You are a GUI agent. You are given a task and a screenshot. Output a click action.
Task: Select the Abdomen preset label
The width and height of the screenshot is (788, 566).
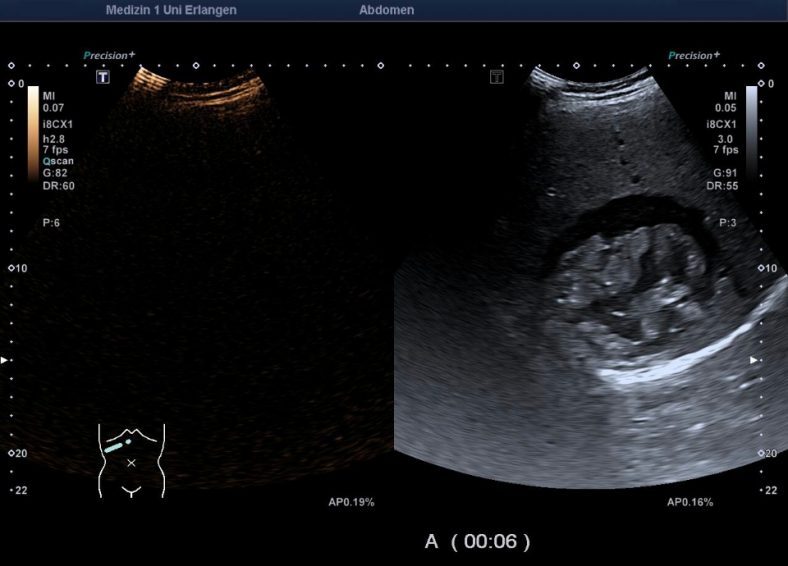[386, 10]
